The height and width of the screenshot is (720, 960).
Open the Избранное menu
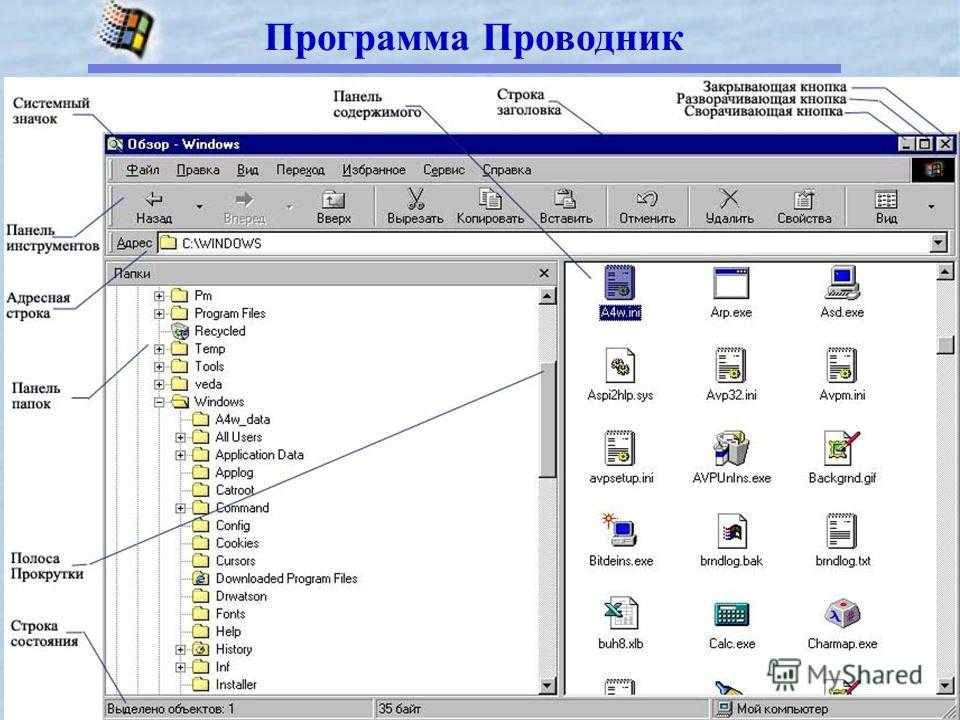coord(373,170)
